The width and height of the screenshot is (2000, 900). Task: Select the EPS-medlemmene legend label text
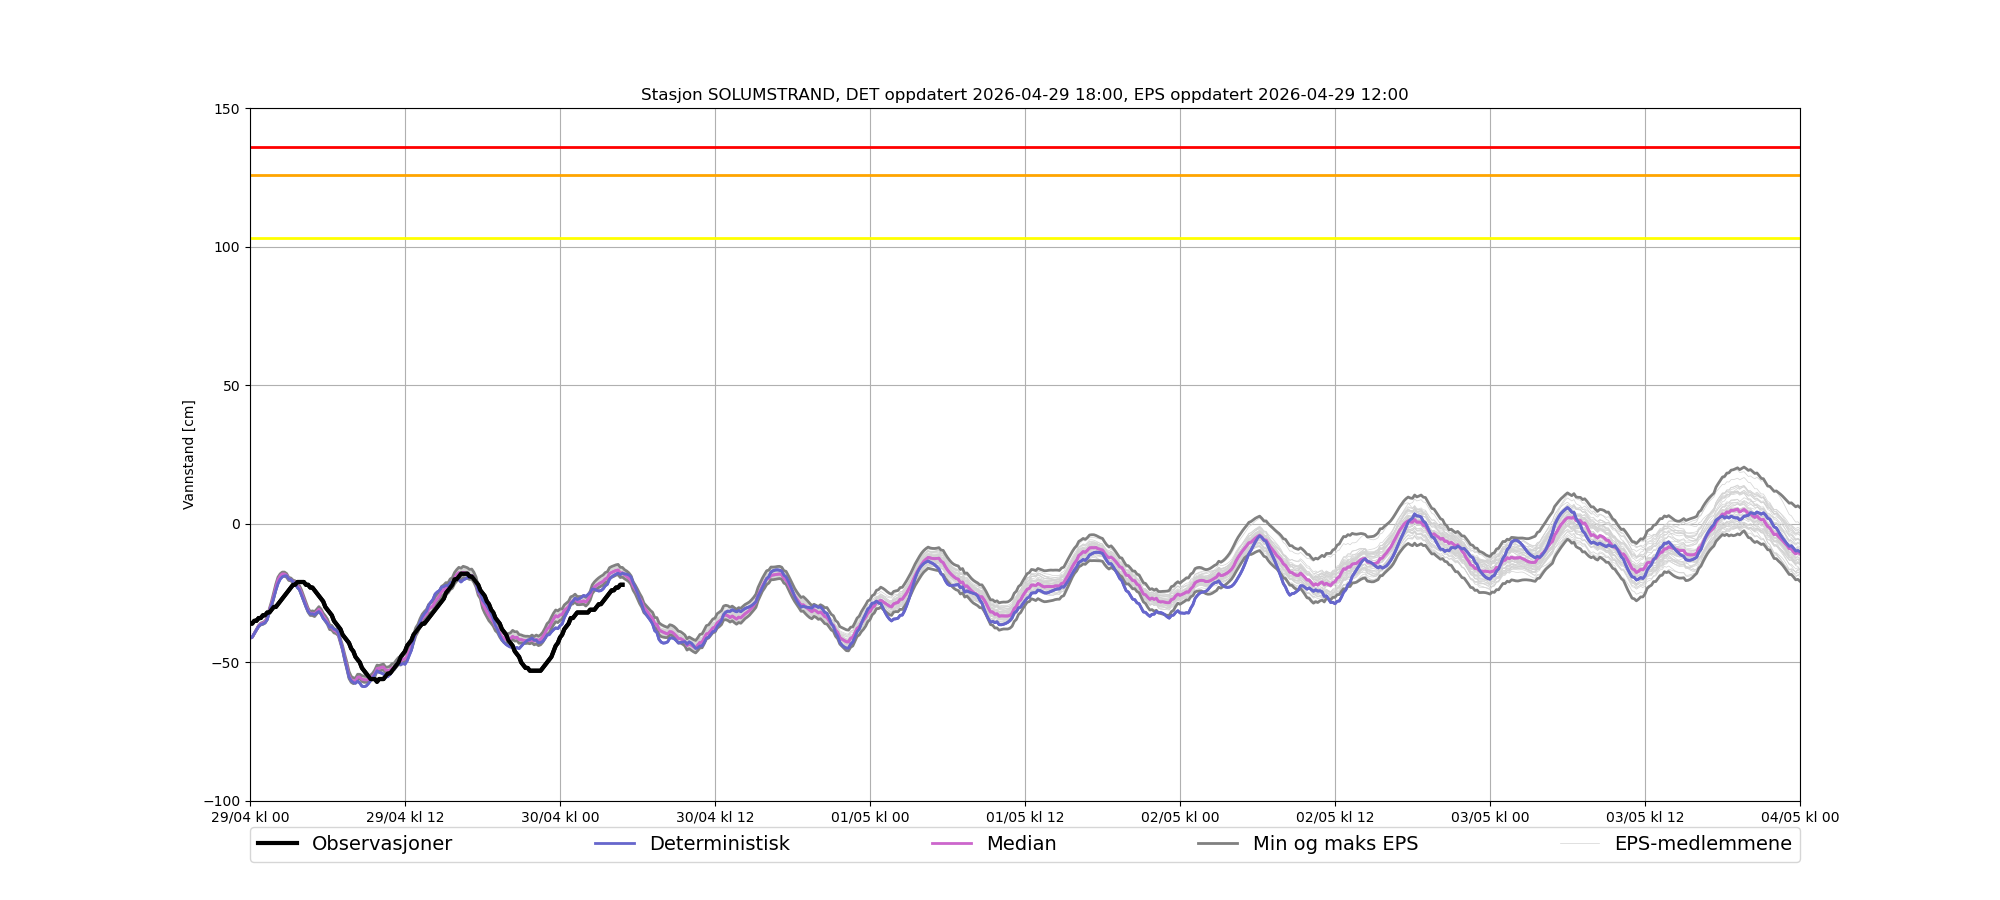(1702, 844)
